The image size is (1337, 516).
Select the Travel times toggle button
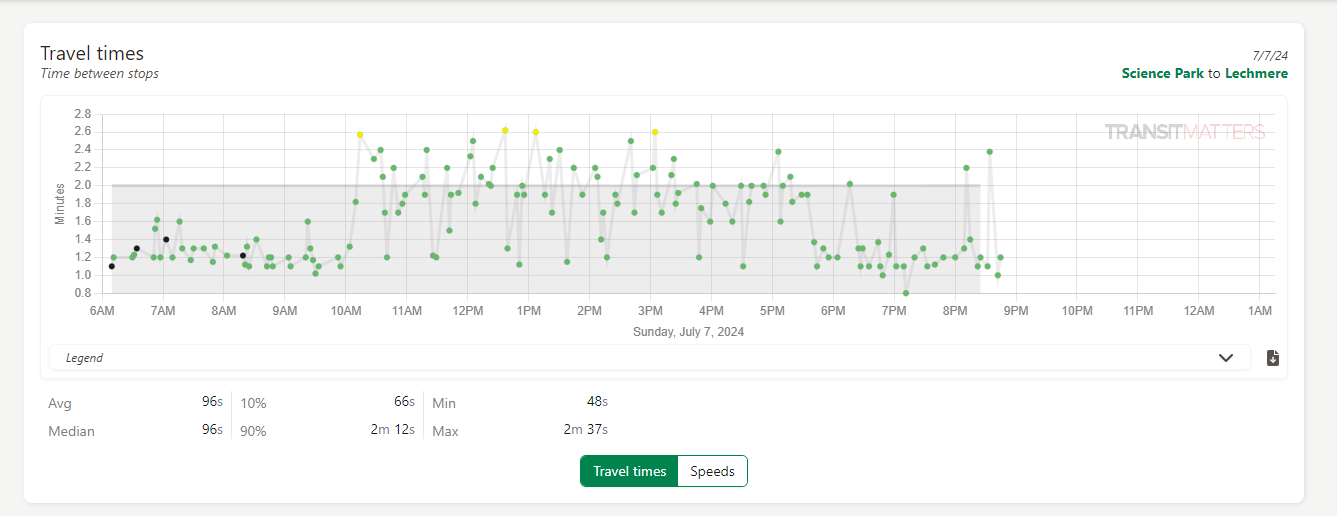tap(629, 471)
